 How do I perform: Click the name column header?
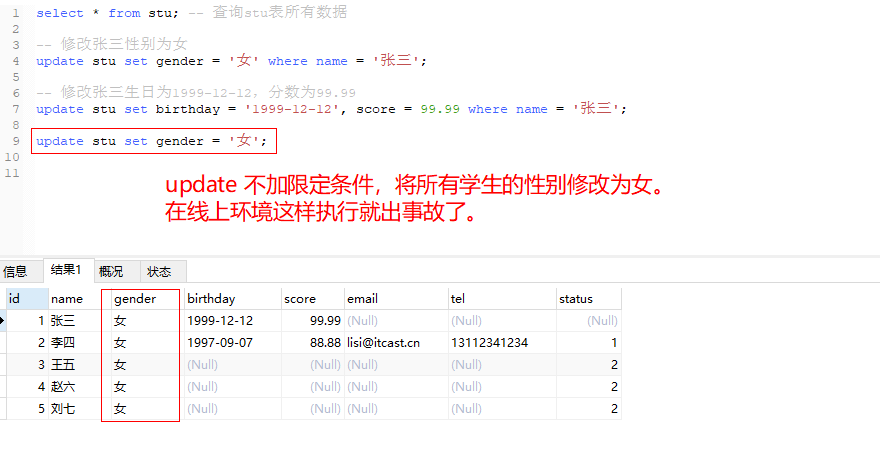67,298
